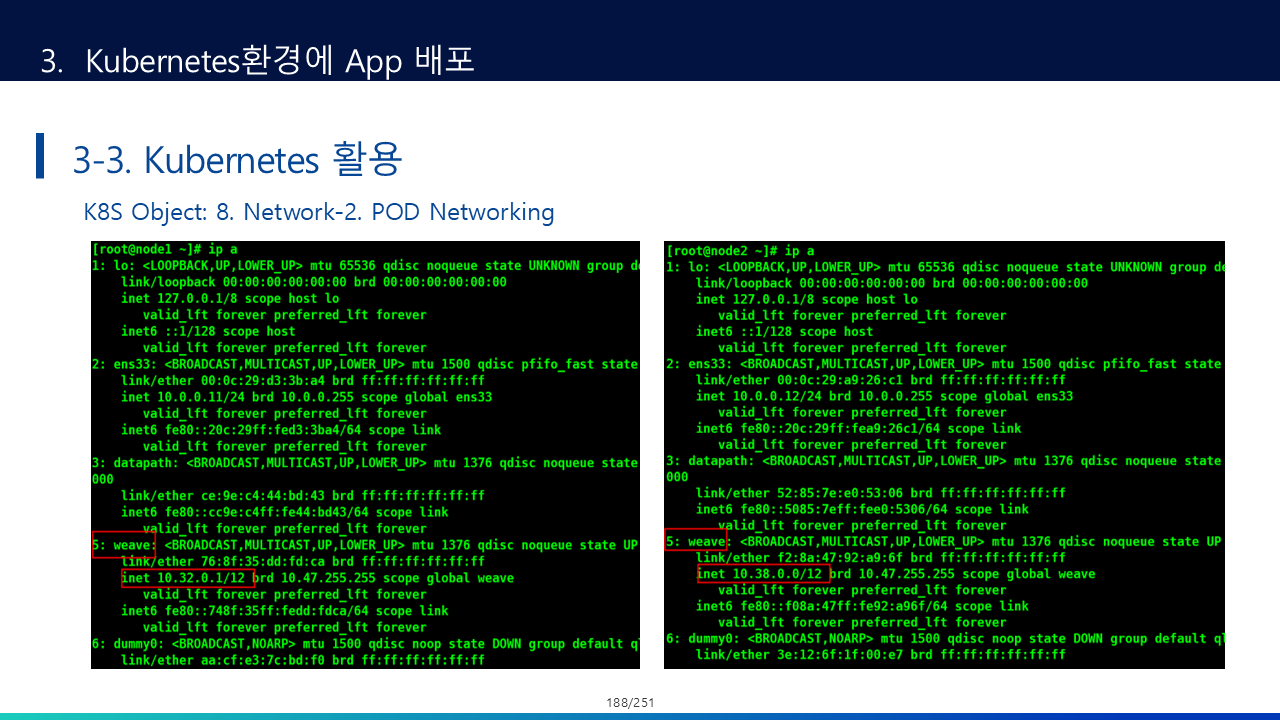The height and width of the screenshot is (720, 1280).
Task: Click '5: weave:' interface line in node1 terminal
Action: tap(365, 545)
